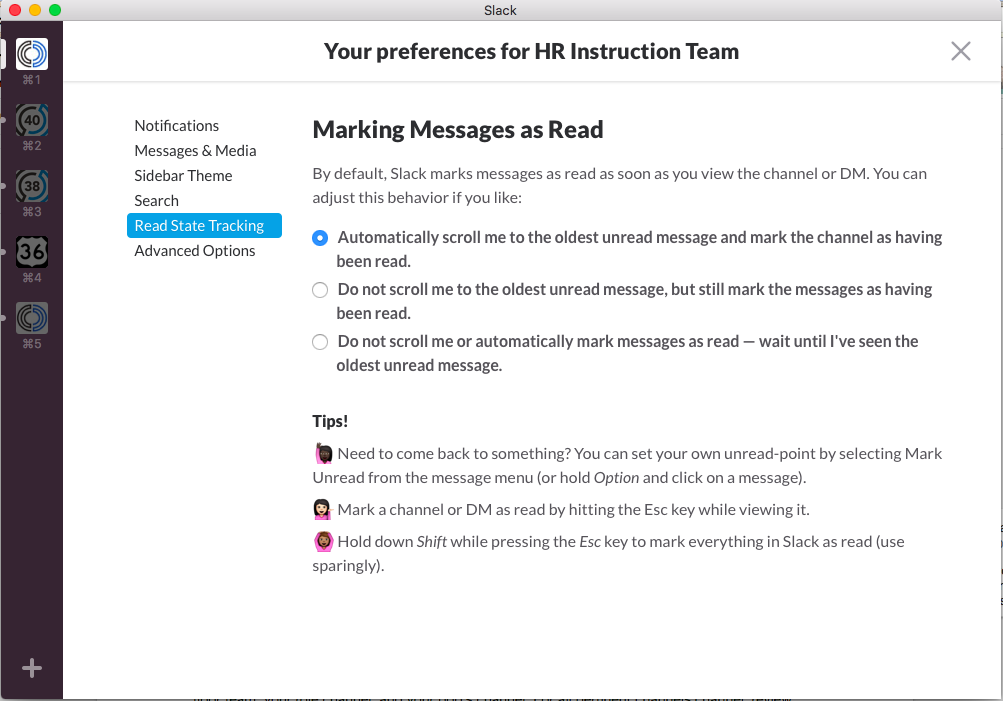Open the Advanced Options preferences section
The image size is (1003, 701).
point(194,251)
